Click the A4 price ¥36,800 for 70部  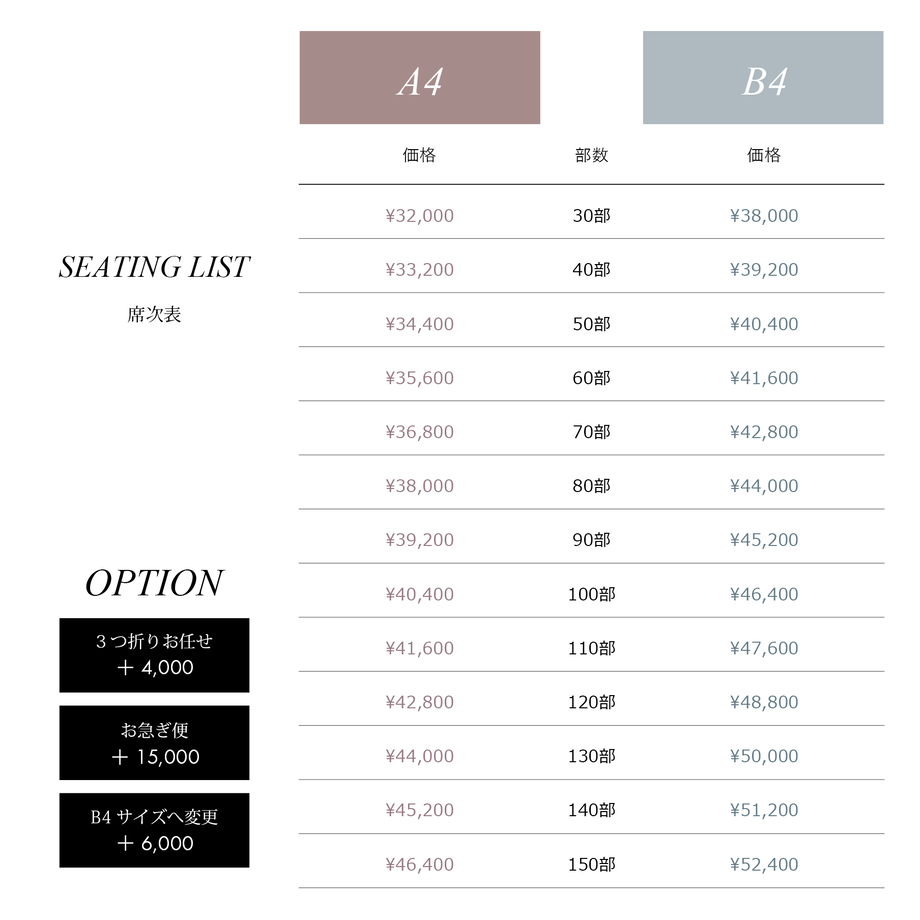[x=420, y=432]
